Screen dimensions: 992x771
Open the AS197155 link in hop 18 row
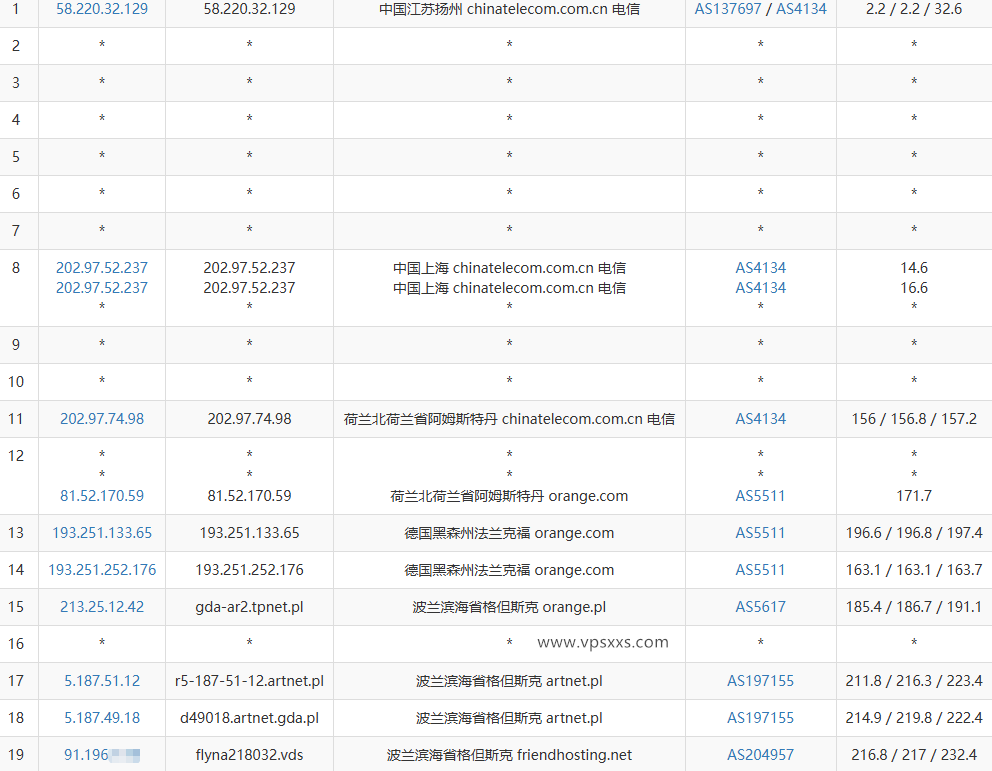760,718
